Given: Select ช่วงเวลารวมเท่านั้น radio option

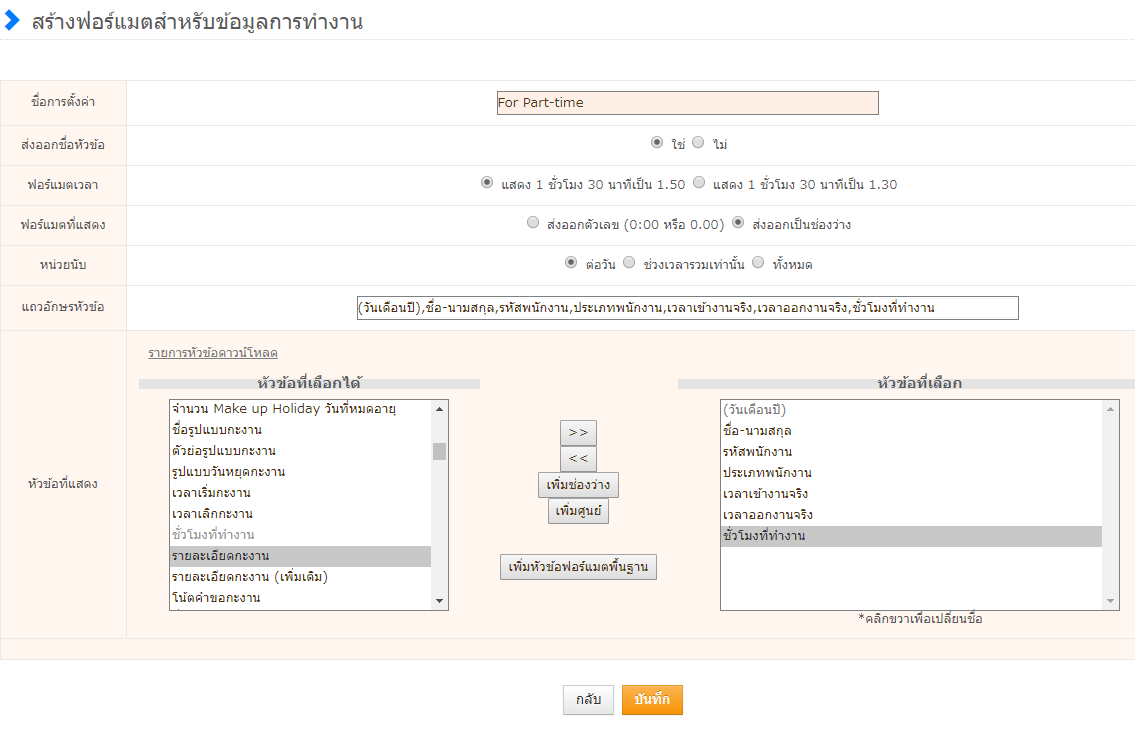Looking at the screenshot, I should (629, 263).
